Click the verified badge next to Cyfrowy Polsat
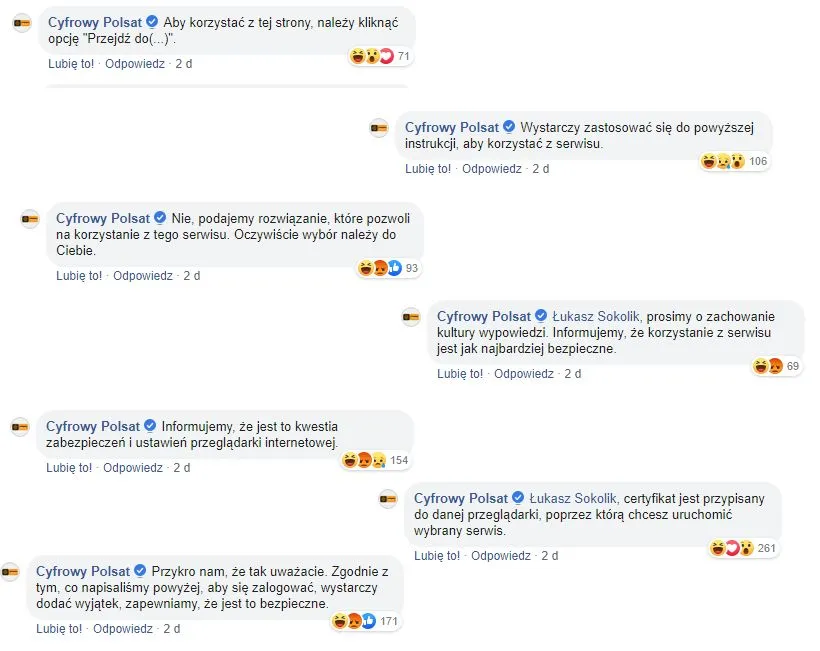The height and width of the screenshot is (651, 820). click(150, 22)
